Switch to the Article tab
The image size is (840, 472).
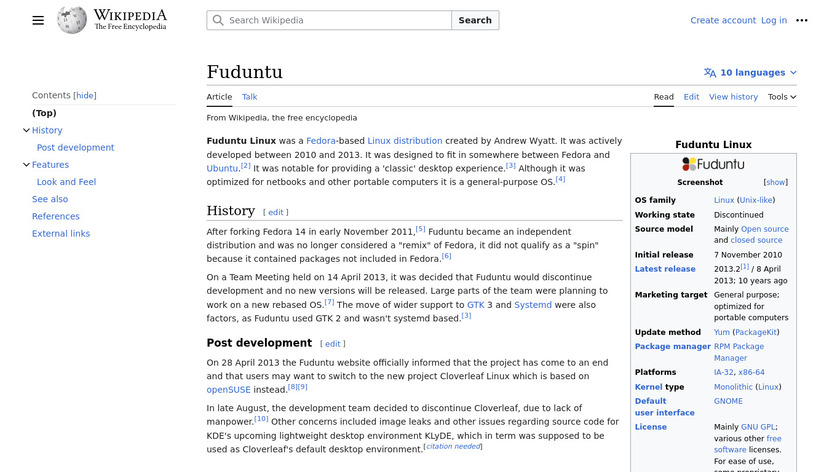(219, 97)
